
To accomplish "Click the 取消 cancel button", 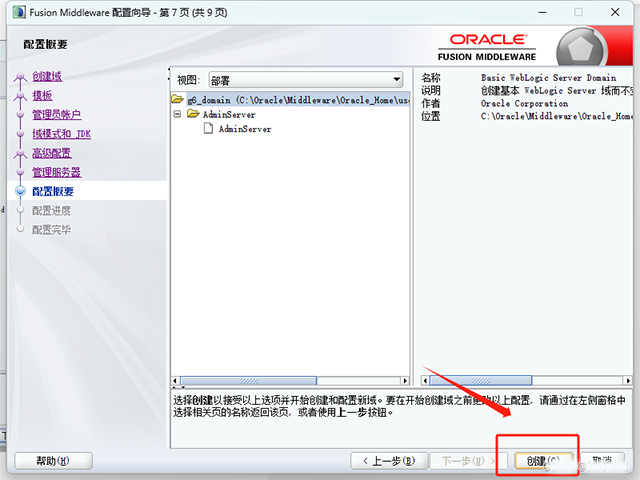I will (602, 461).
